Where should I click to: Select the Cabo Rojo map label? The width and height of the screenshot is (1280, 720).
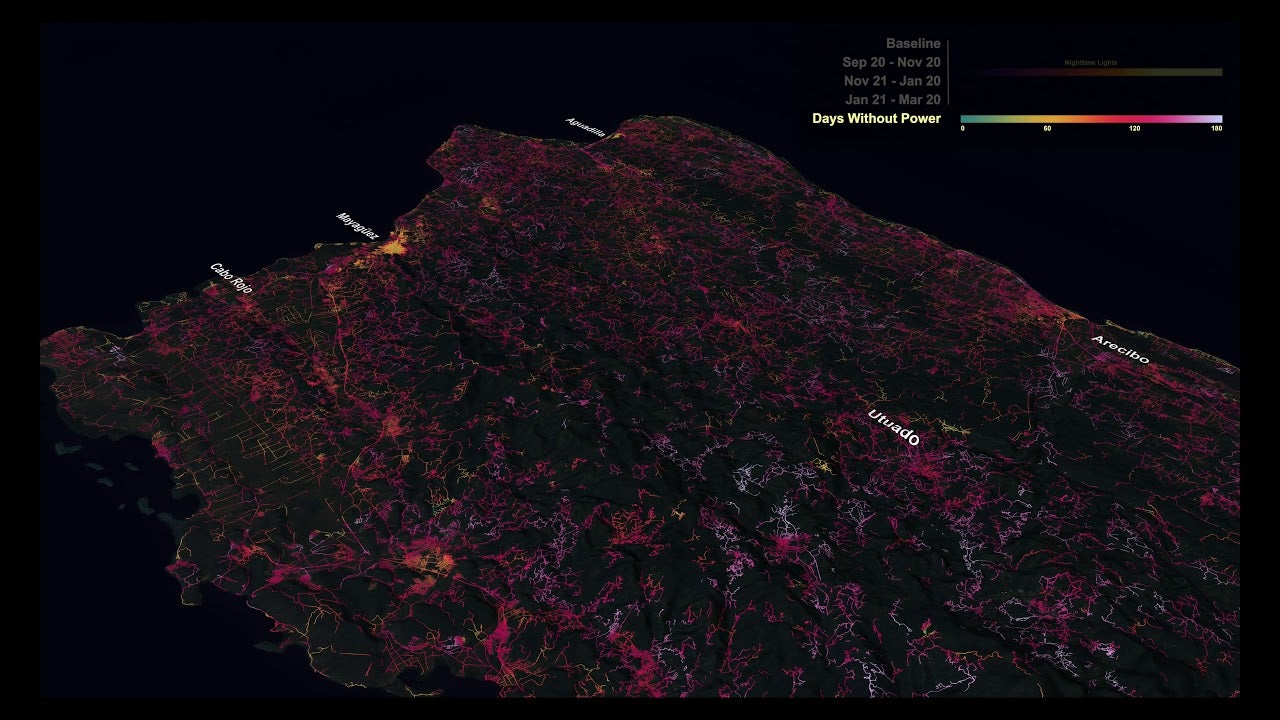pos(231,278)
